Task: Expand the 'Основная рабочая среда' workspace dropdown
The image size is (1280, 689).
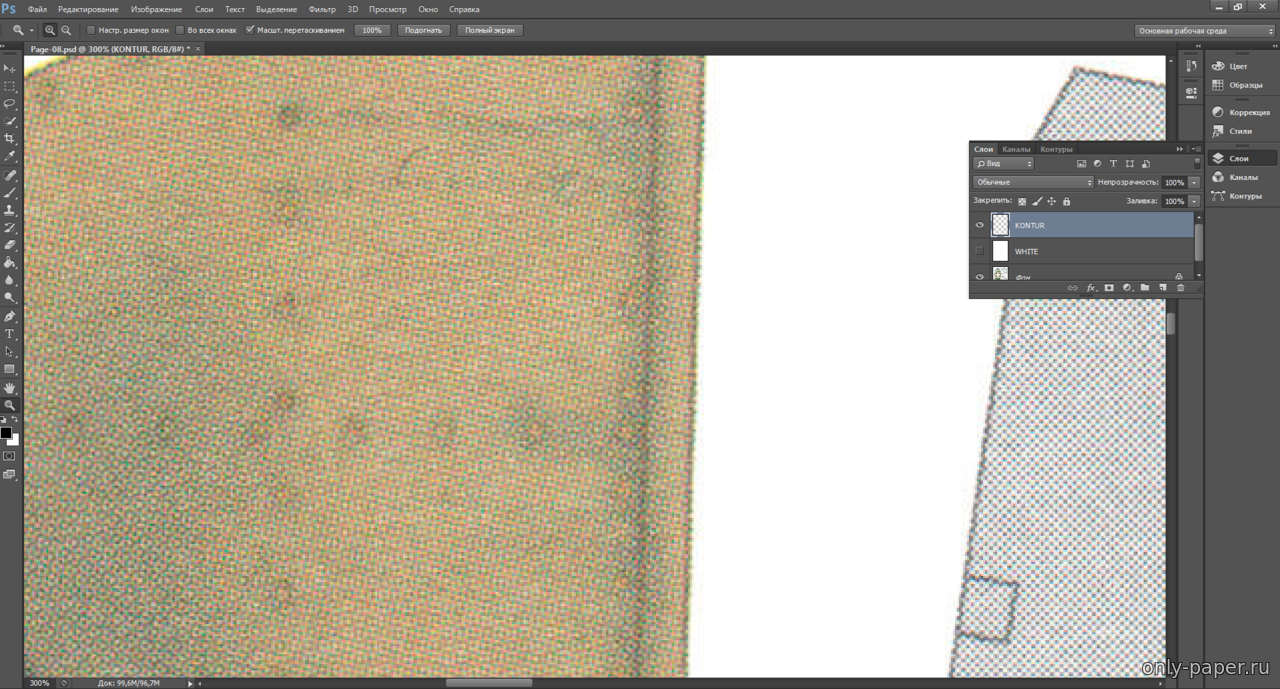Action: (x=1205, y=31)
